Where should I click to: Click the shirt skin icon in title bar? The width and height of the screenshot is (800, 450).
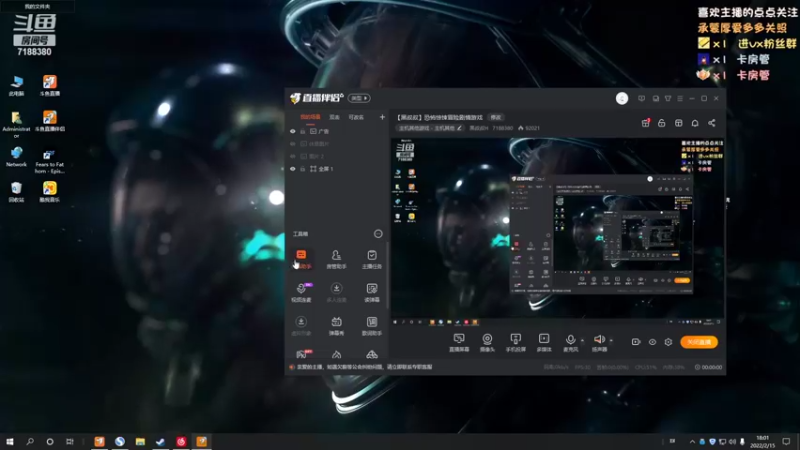668,98
